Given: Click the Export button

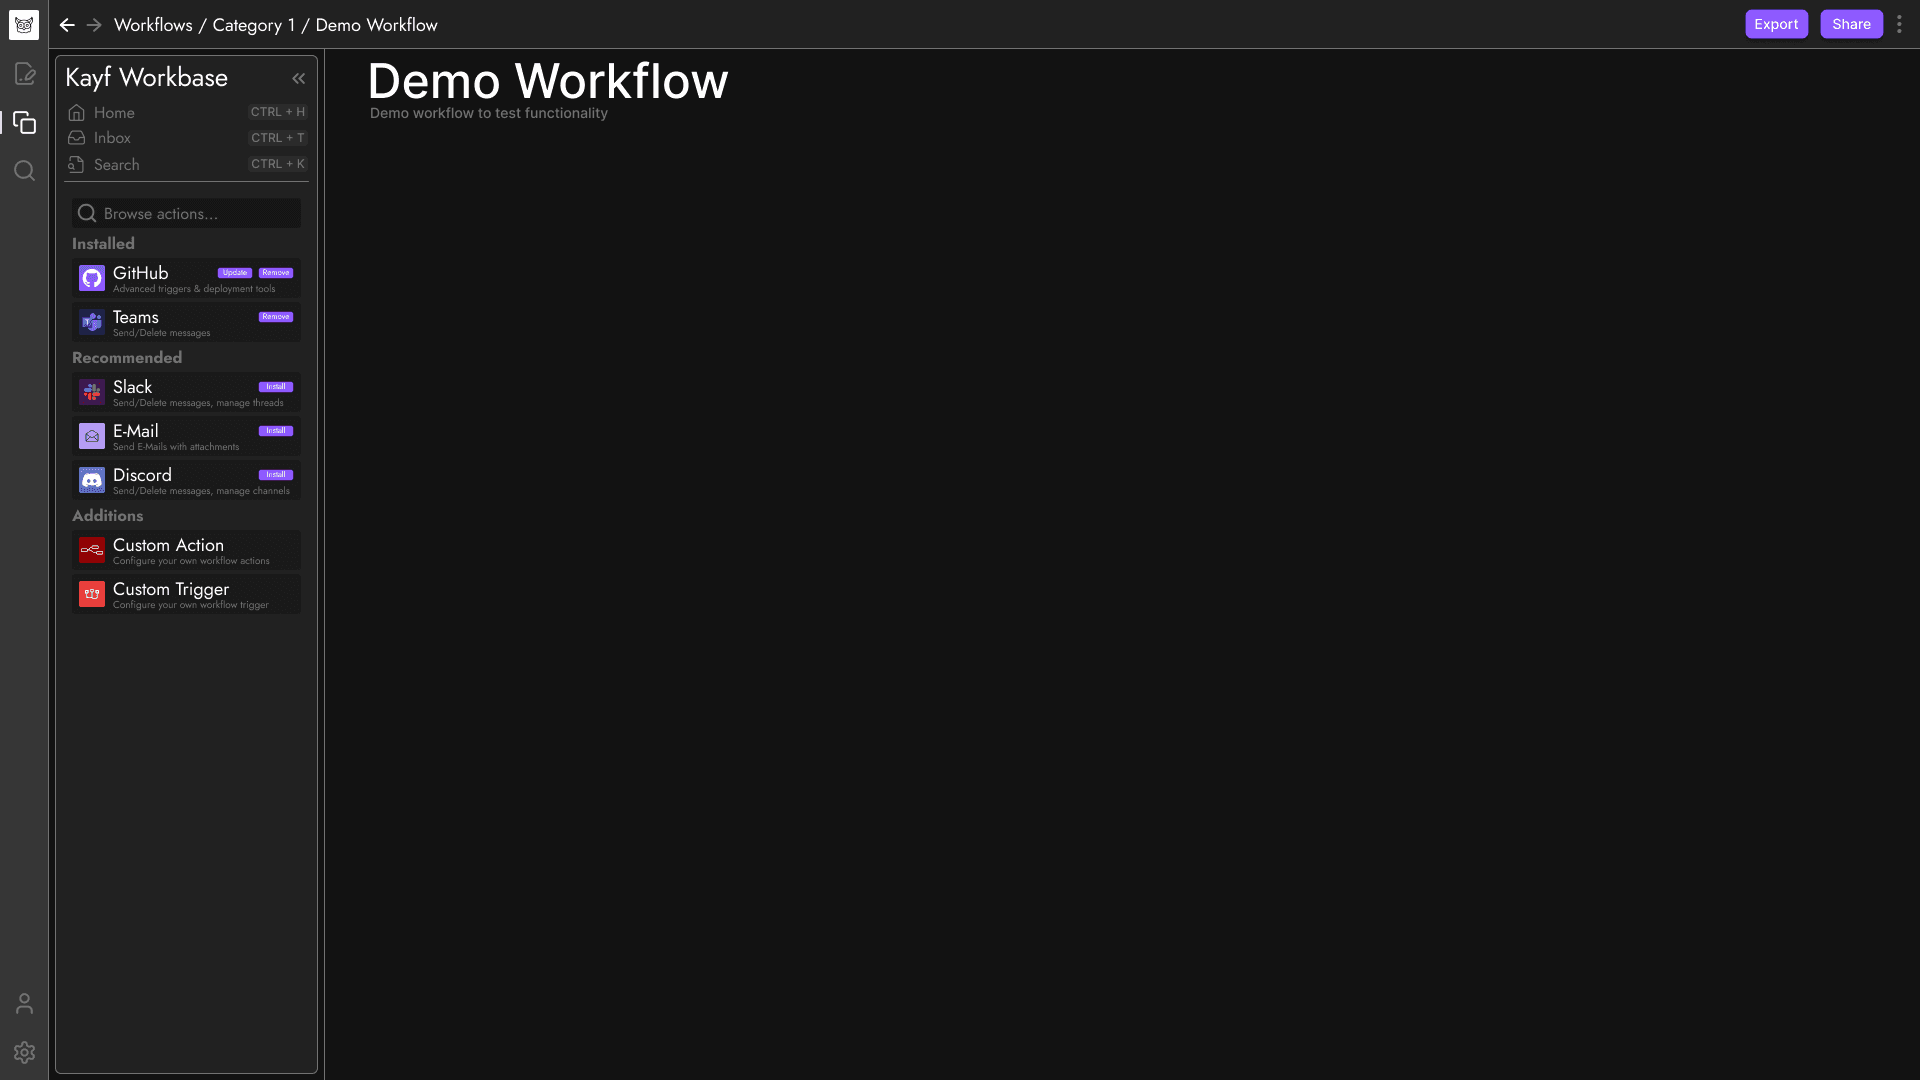Looking at the screenshot, I should [x=1776, y=24].
